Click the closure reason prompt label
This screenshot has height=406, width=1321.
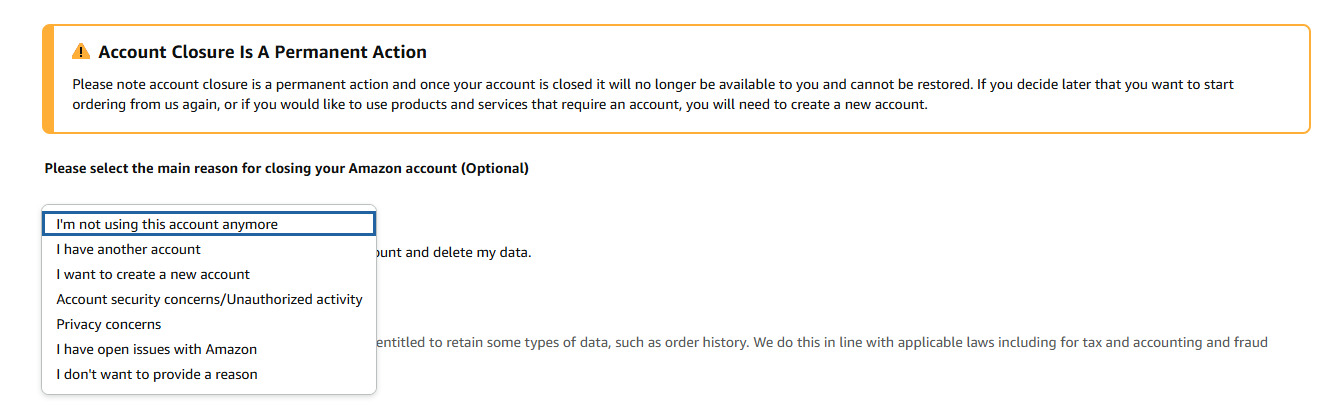286,168
